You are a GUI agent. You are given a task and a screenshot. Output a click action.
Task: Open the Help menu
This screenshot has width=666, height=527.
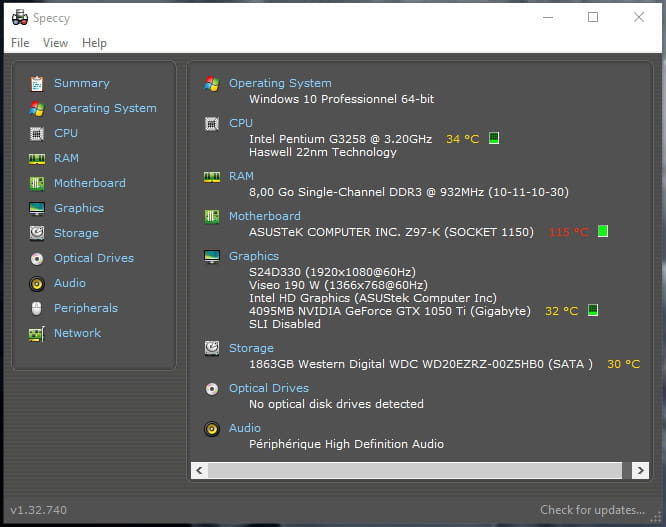(94, 43)
